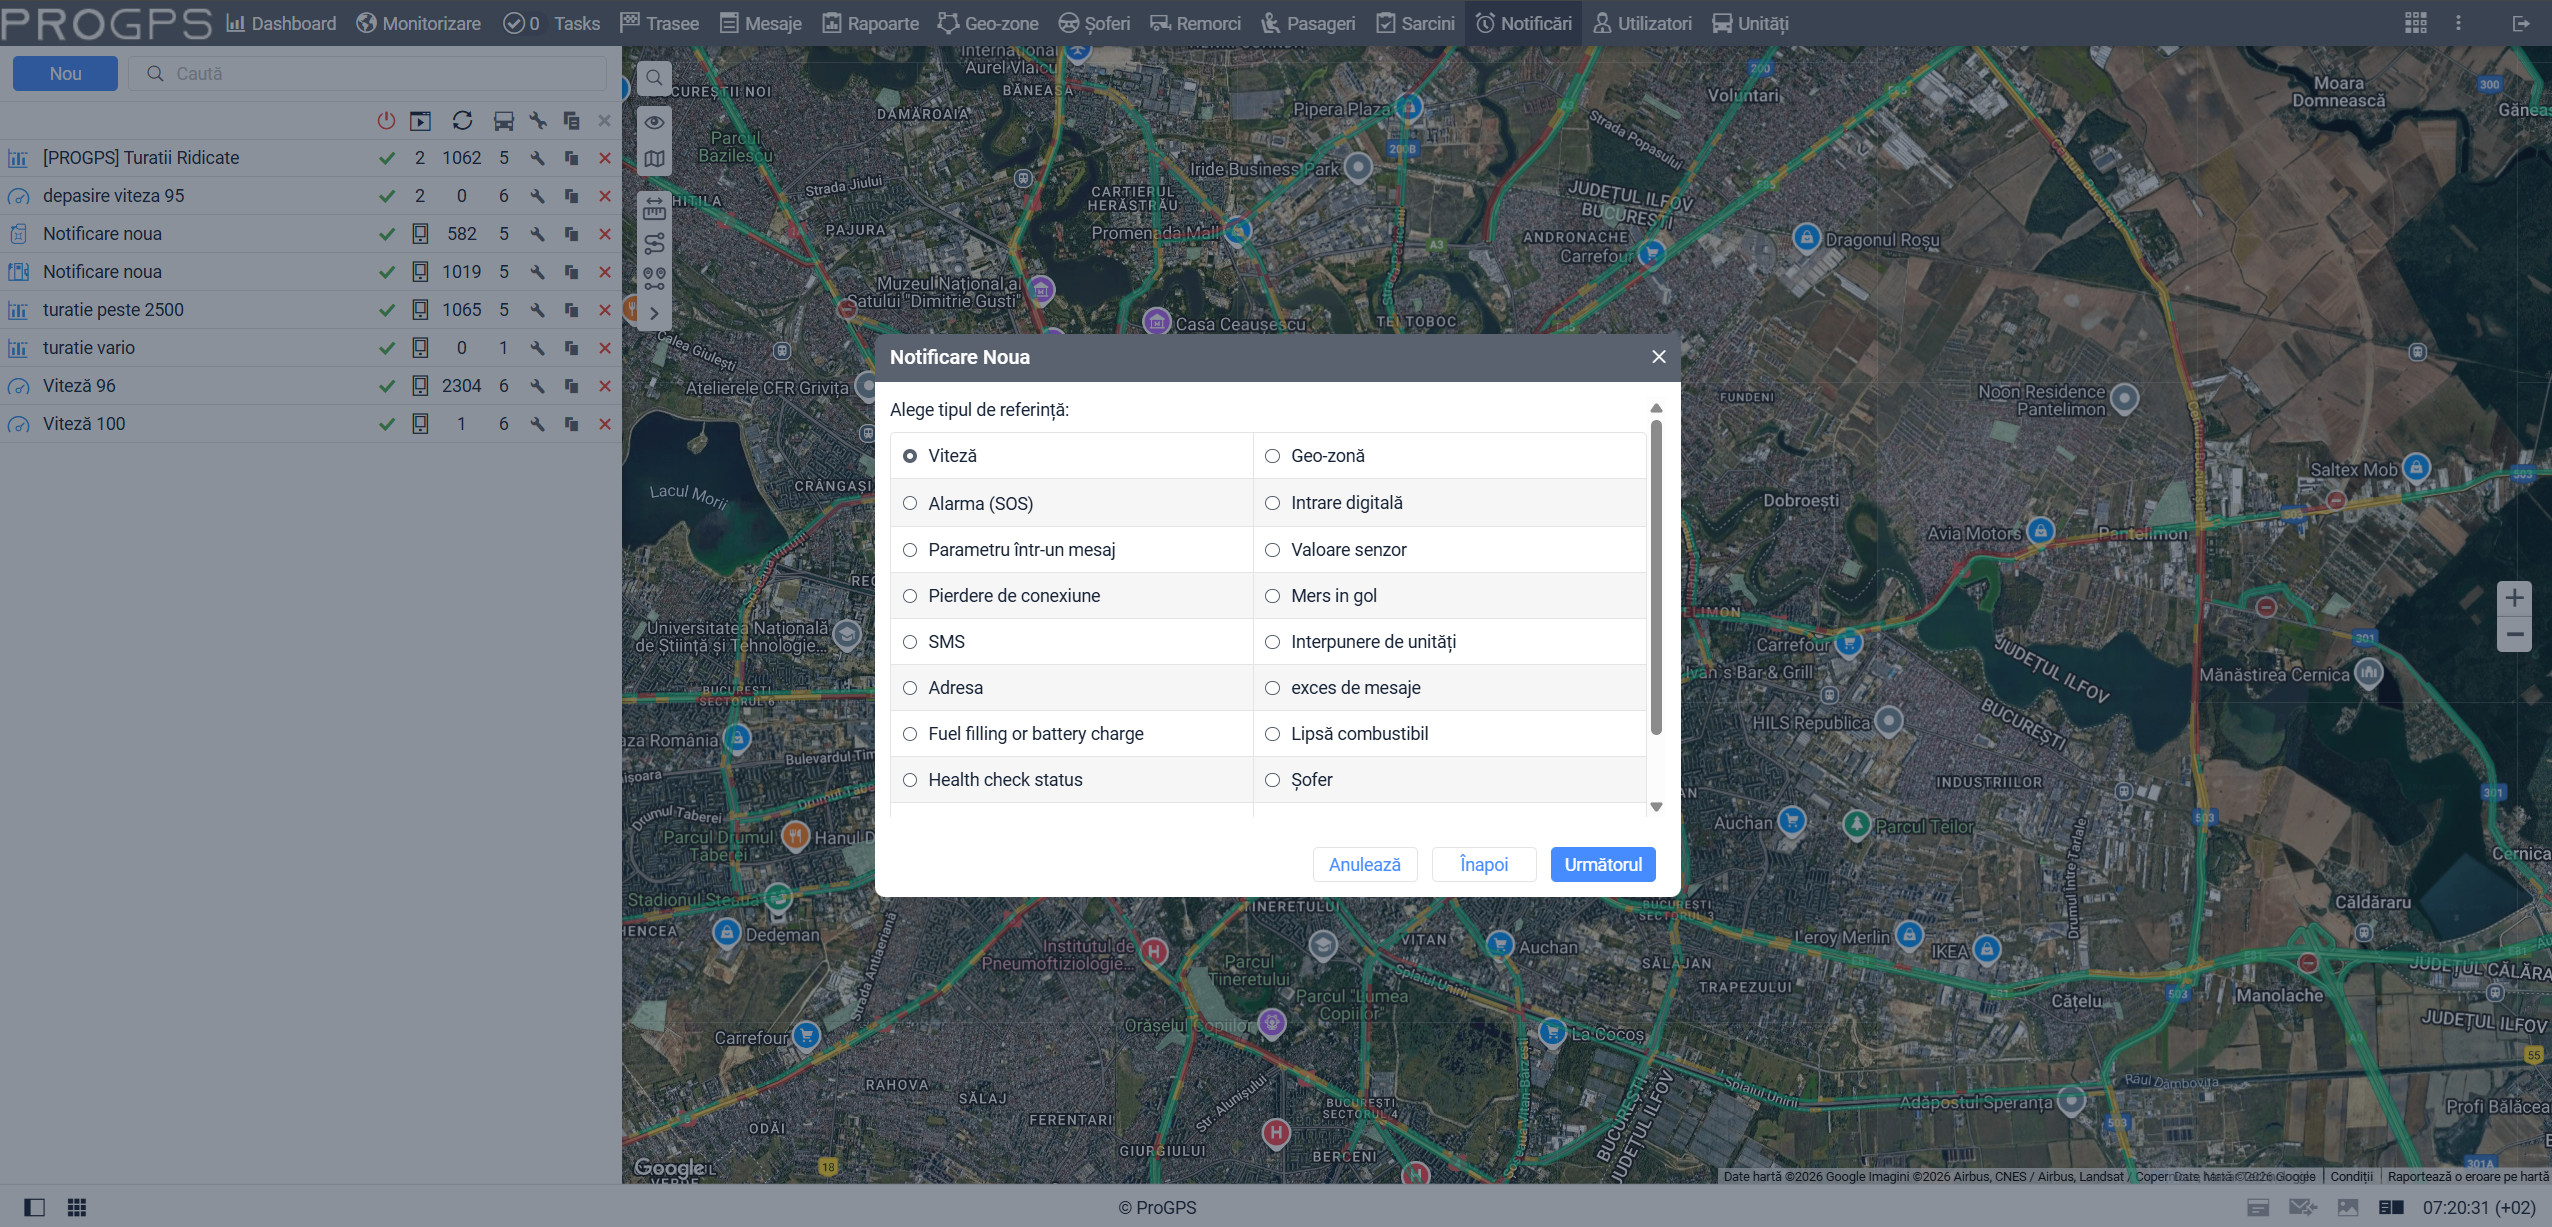Choose the Valoare senzor radio button
Viewport: 2552px width, 1227px height.
[1272, 550]
